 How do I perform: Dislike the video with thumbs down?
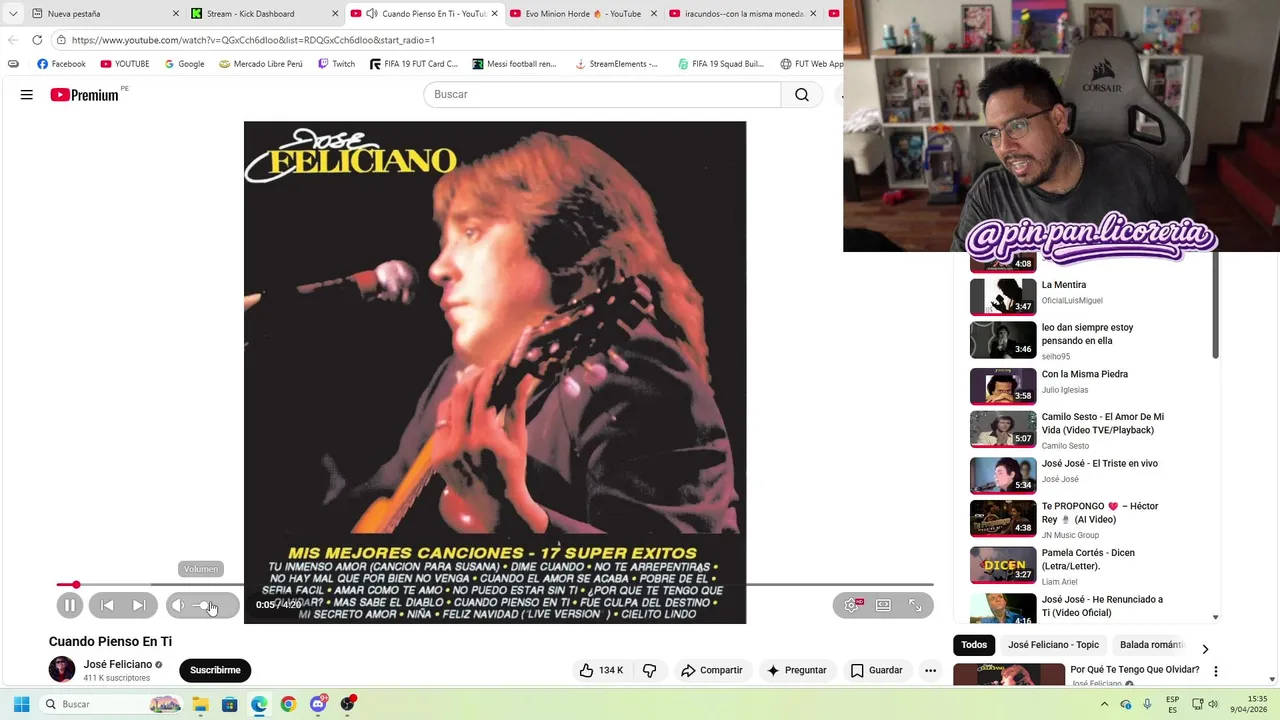650,670
